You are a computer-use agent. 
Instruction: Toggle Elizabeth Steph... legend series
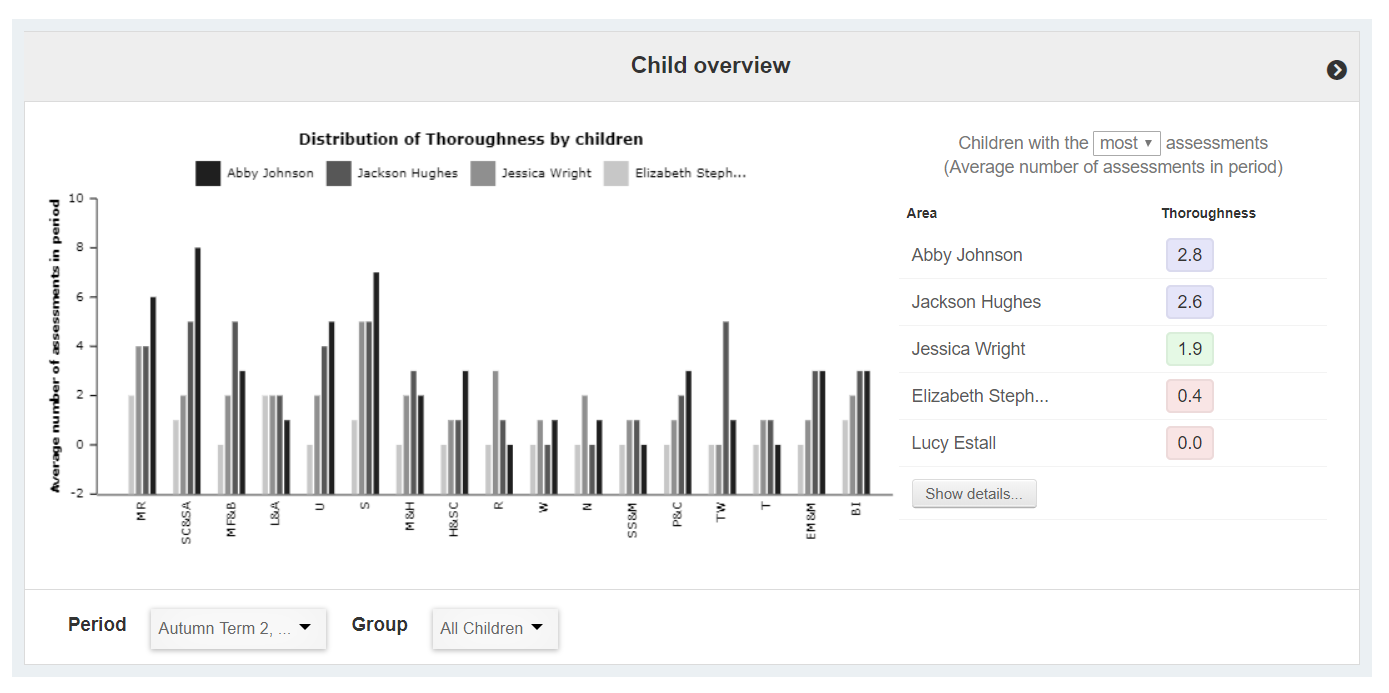tap(675, 173)
